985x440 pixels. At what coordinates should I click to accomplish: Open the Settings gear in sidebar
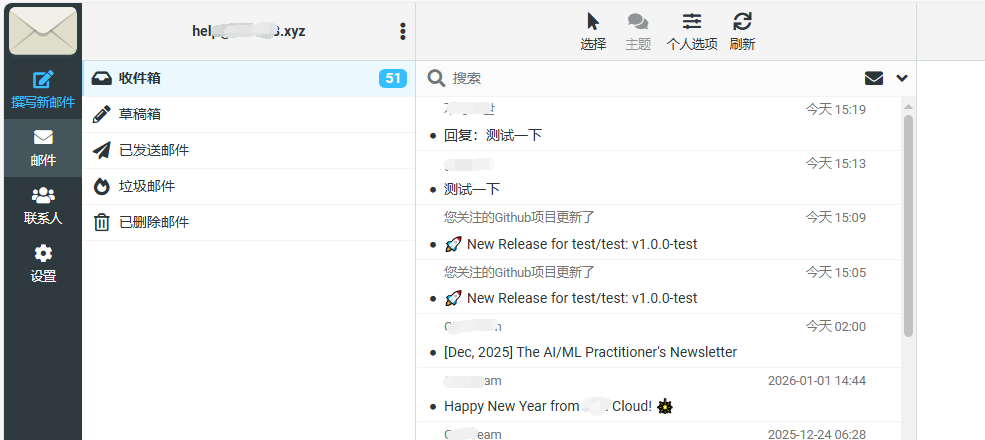point(42,262)
